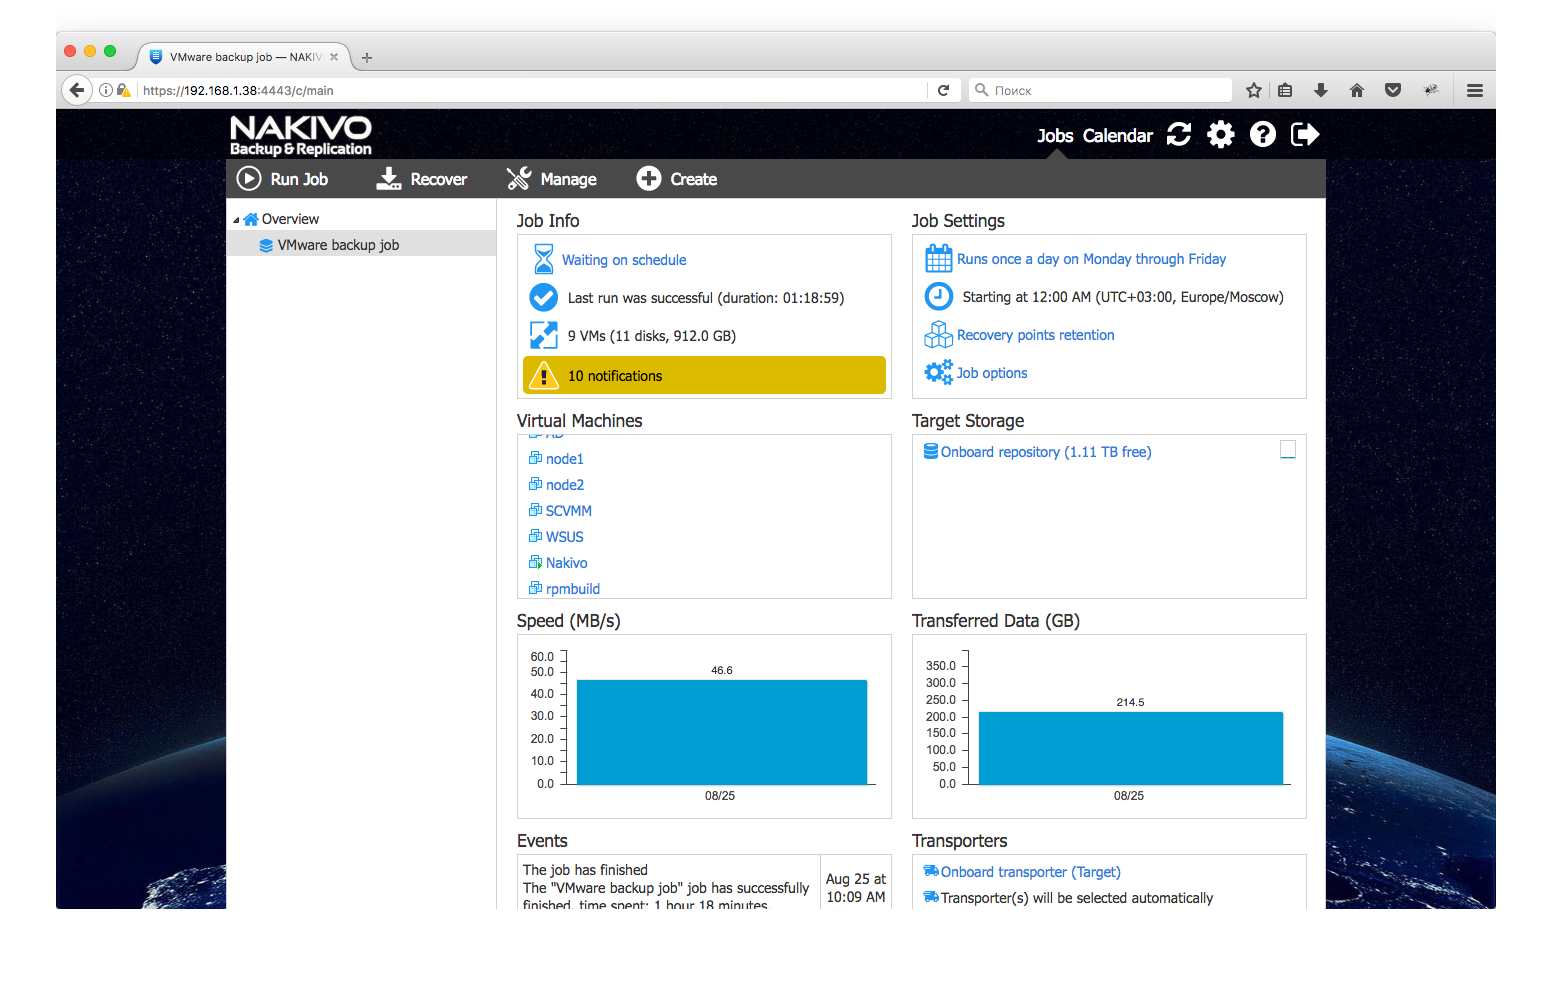The image size is (1552, 989).
Task: Log out using the exit arrow icon
Action: click(1306, 135)
